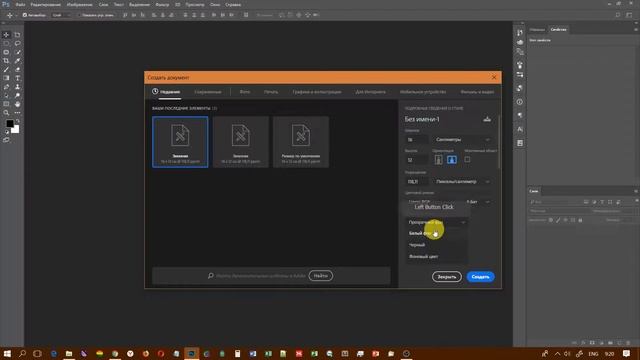
Task: Open the Info panel icon in right dock
Action: 520,102
